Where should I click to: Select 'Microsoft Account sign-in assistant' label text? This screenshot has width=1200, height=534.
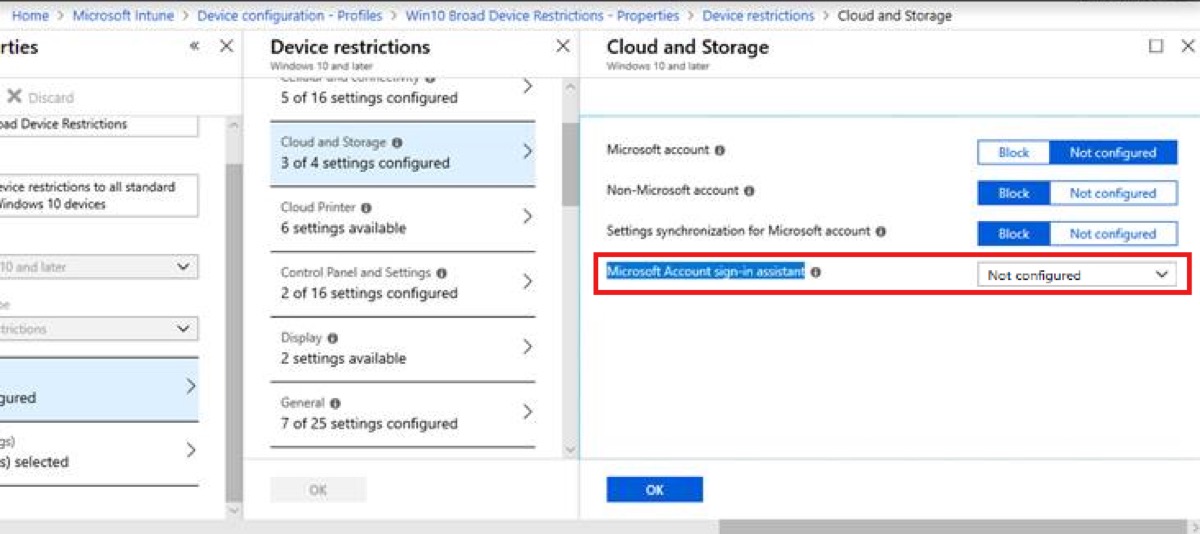705,271
